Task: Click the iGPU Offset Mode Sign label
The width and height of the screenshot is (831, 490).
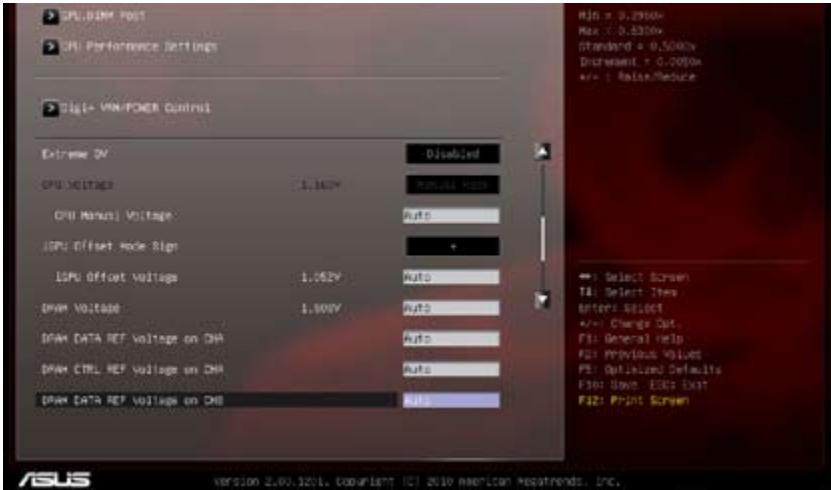Action: [x=110, y=246]
